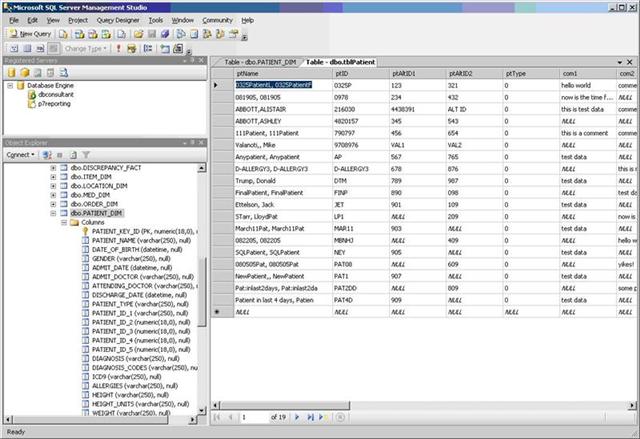Toggle the Show SQL Pane button
This screenshot has width=640, height=439.
coord(40,49)
